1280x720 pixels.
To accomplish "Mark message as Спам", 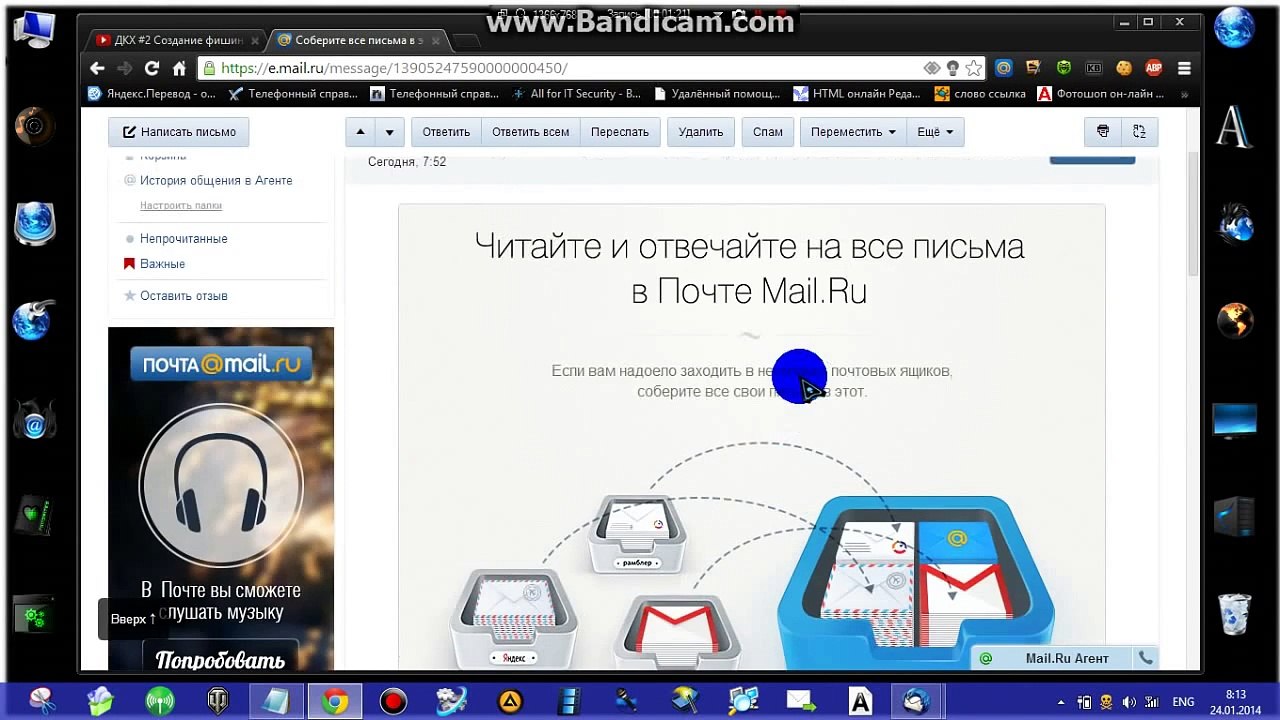I will 768,132.
